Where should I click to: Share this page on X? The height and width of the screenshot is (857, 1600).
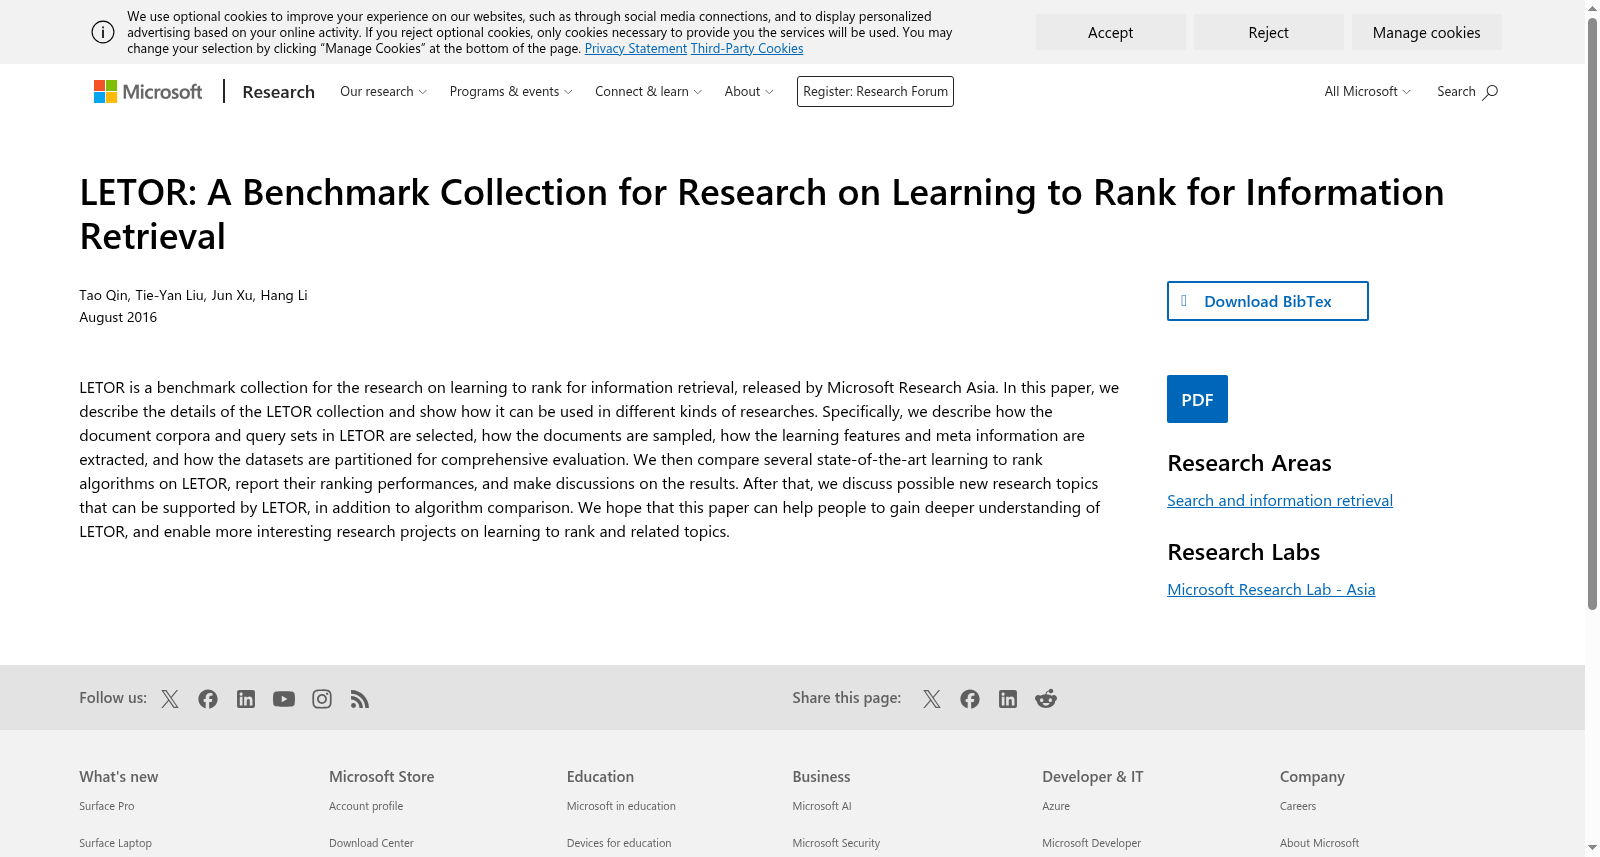pos(932,699)
